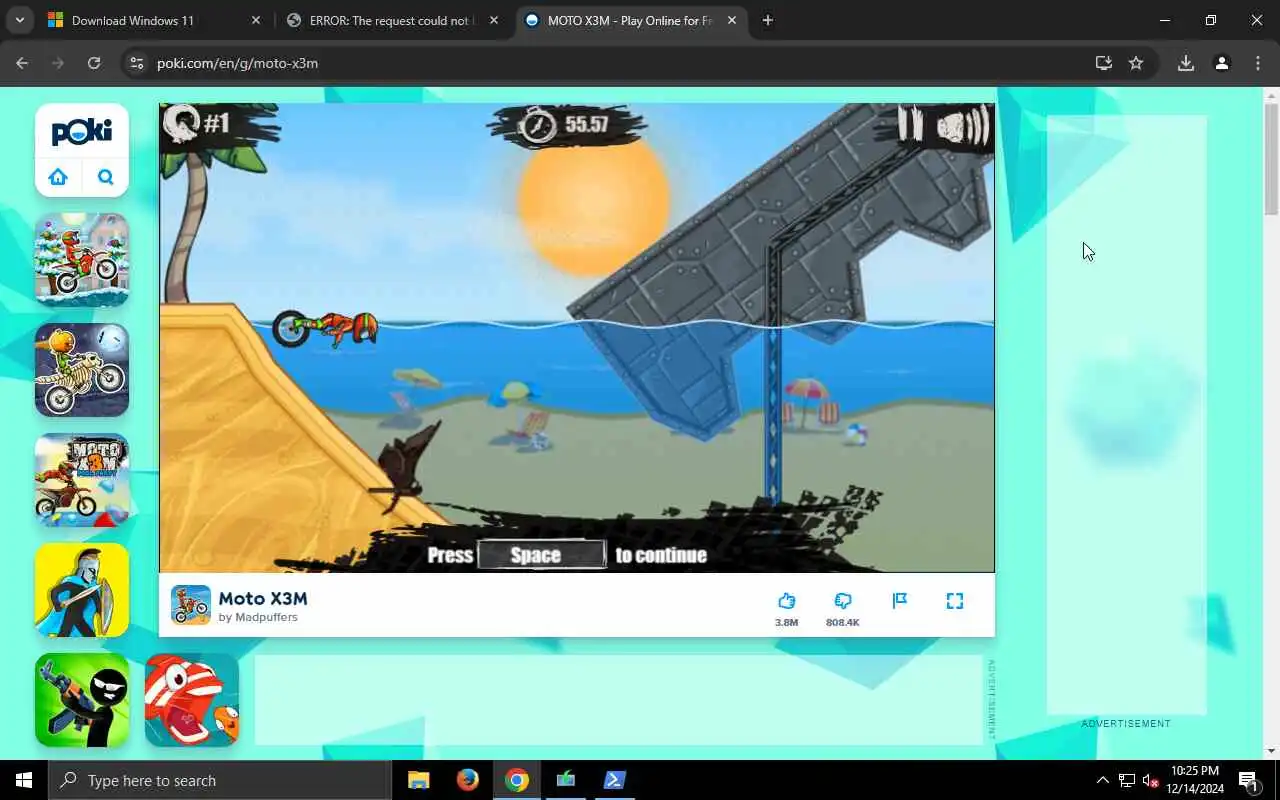Screen dimensions: 1280x800
Task: Open Chrome downloads icon
Action: (x=1186, y=63)
